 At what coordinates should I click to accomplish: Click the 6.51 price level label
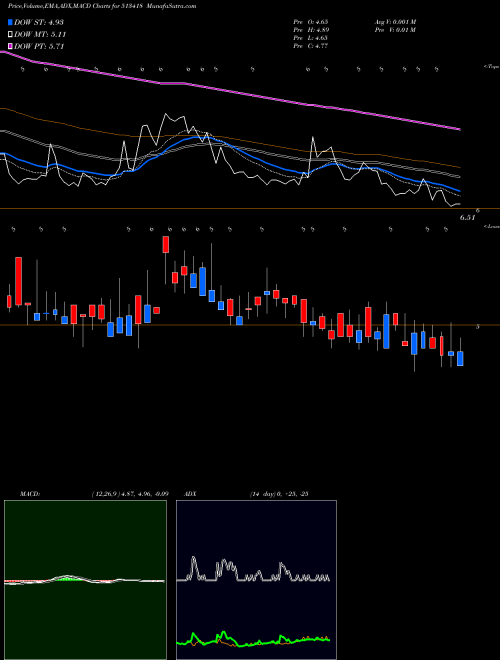click(x=467, y=218)
